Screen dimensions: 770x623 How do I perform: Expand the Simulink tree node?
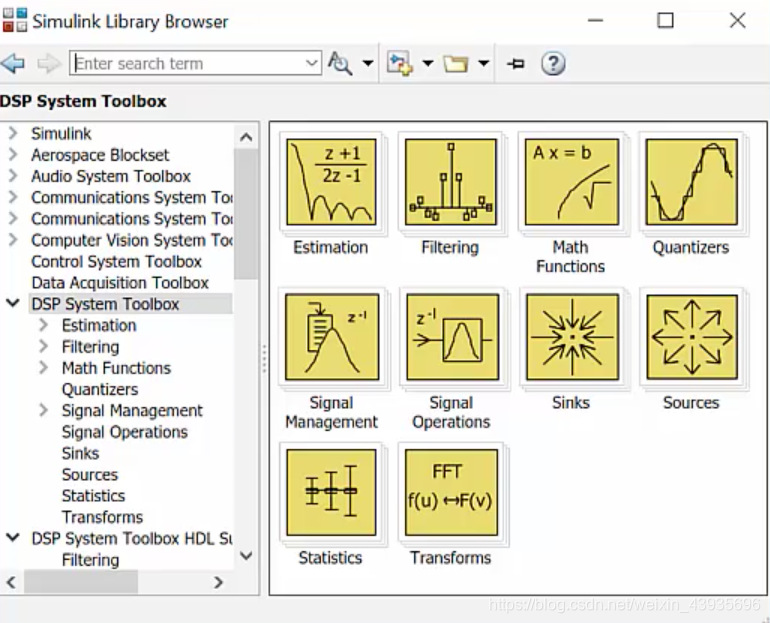(x=13, y=133)
